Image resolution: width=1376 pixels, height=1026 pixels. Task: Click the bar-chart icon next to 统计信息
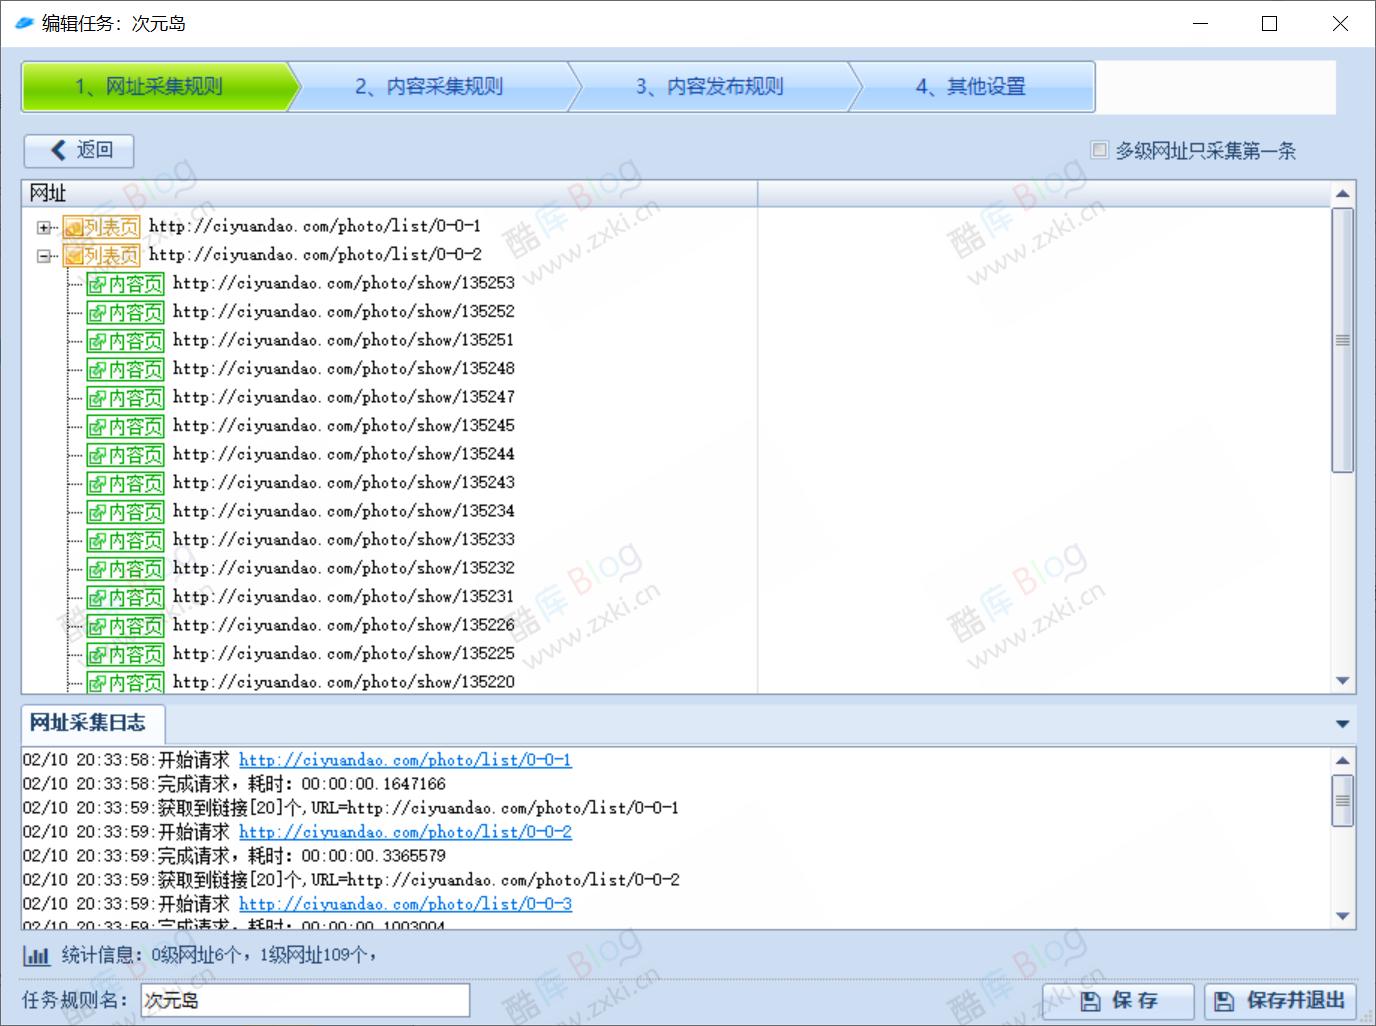(36, 956)
